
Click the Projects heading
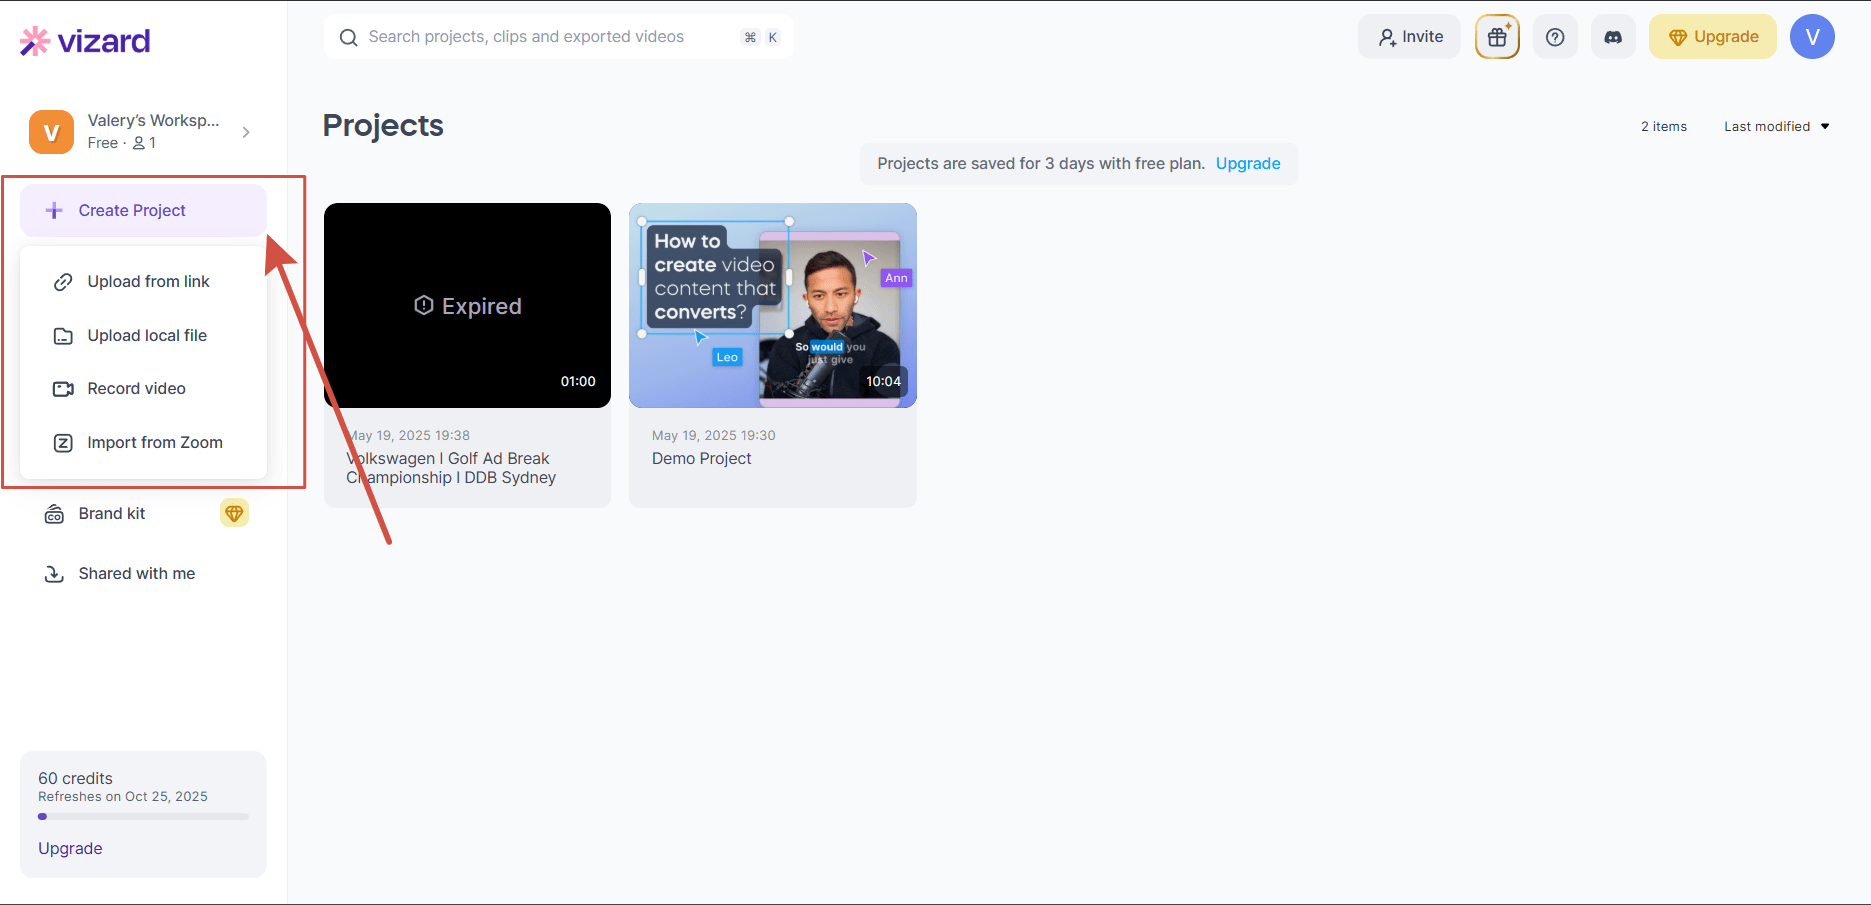[383, 125]
